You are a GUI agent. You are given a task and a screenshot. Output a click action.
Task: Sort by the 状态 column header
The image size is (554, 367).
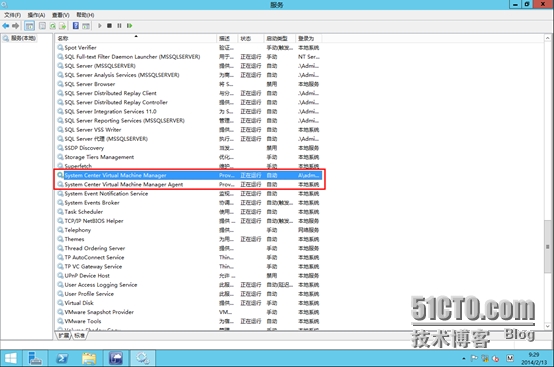[251, 38]
